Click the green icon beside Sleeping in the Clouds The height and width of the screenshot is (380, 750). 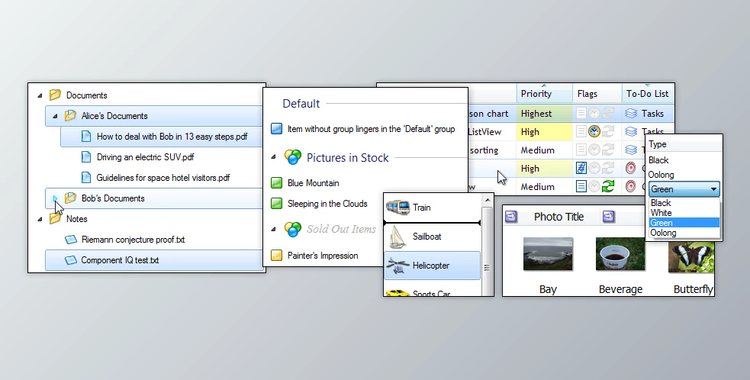(276, 203)
